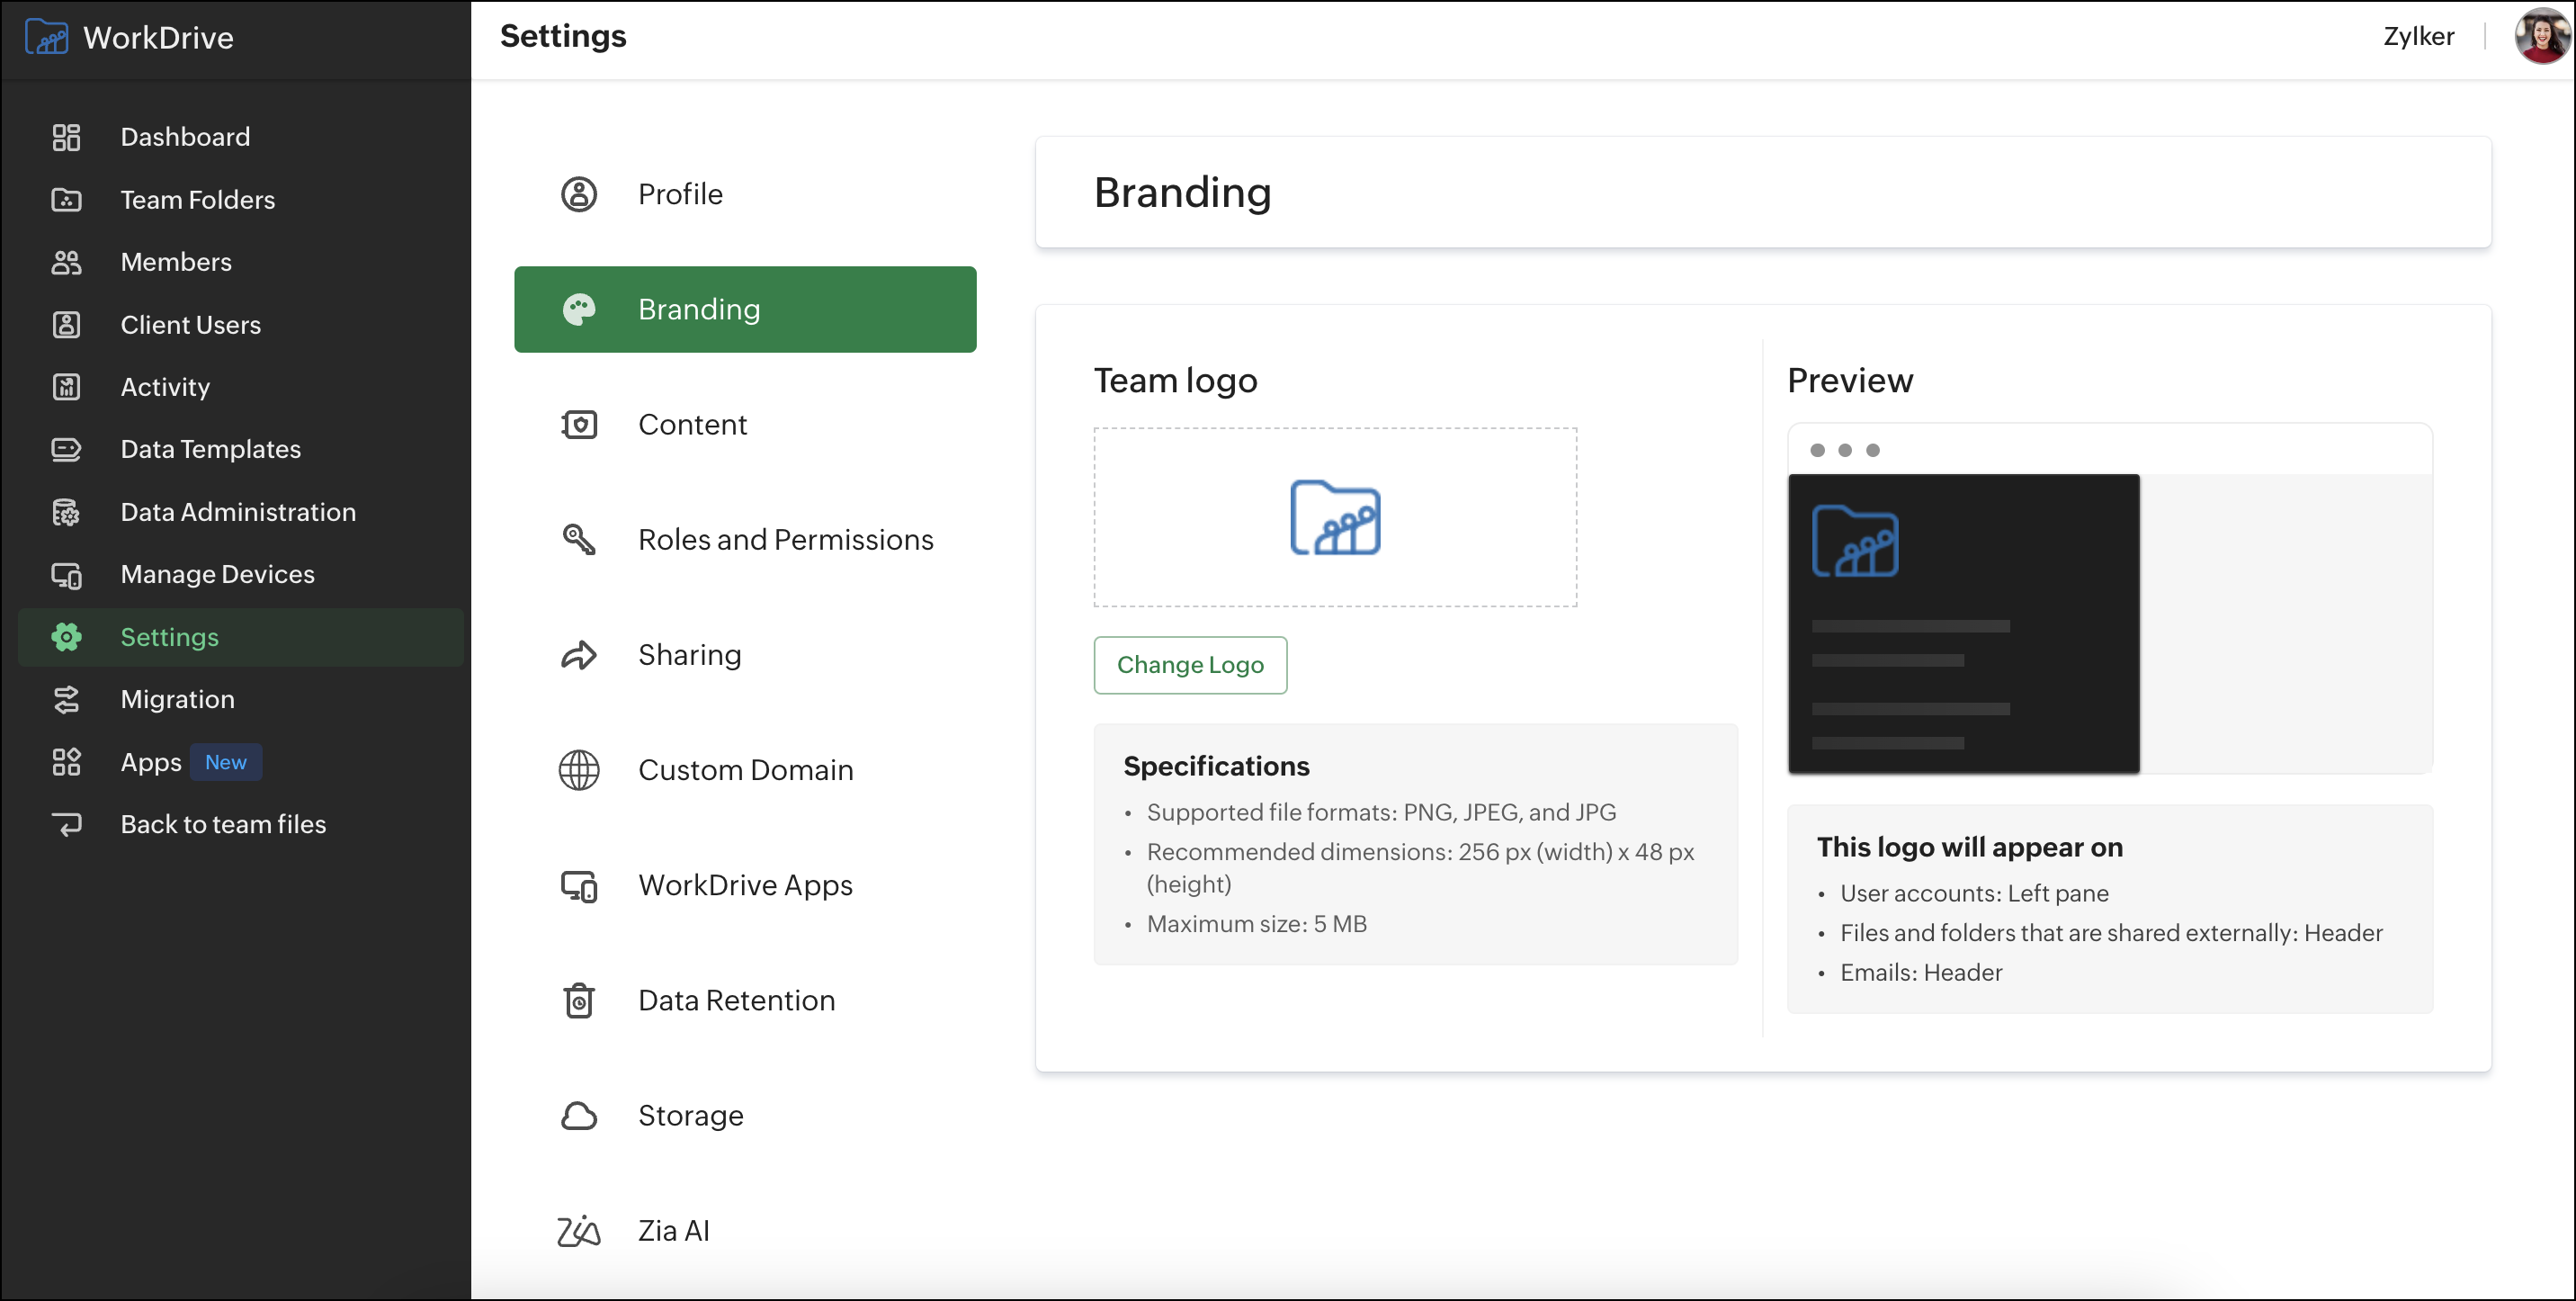
Task: Click the Data Retention trash icon
Action: pyautogui.click(x=579, y=1000)
